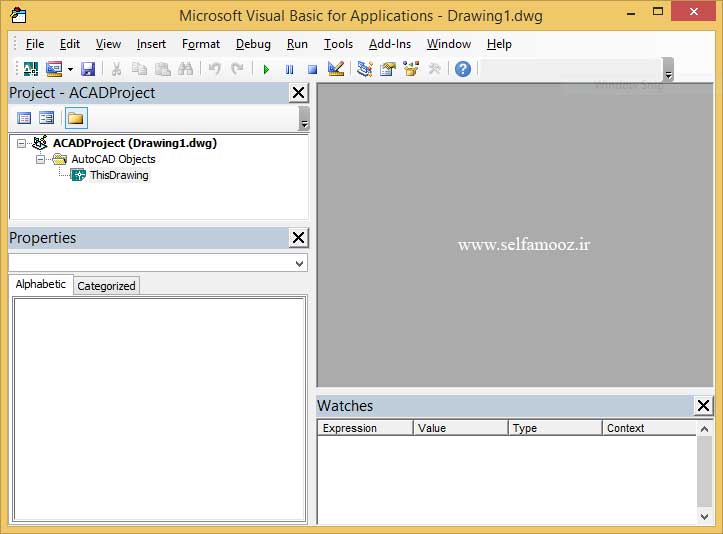
Task: Click the blue Help question mark icon
Action: tap(462, 69)
